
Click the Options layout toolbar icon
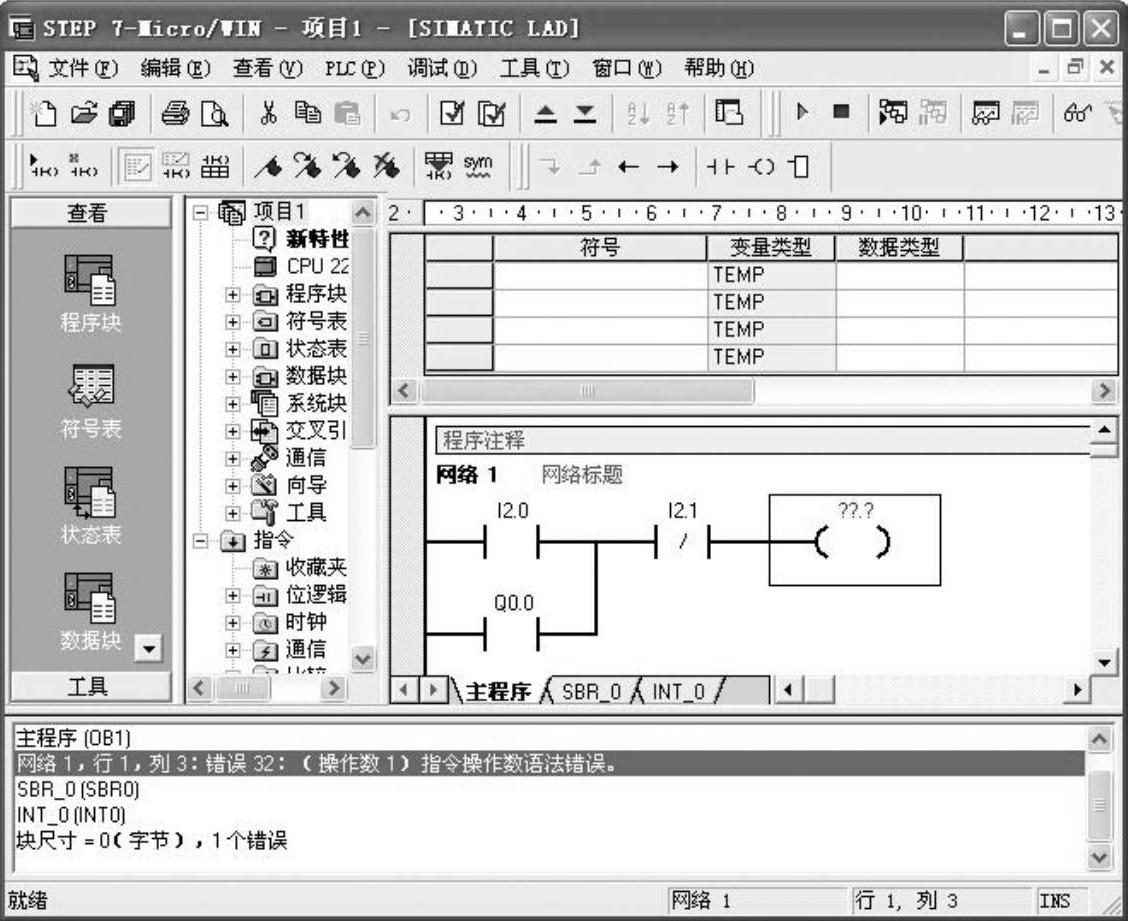tap(729, 112)
